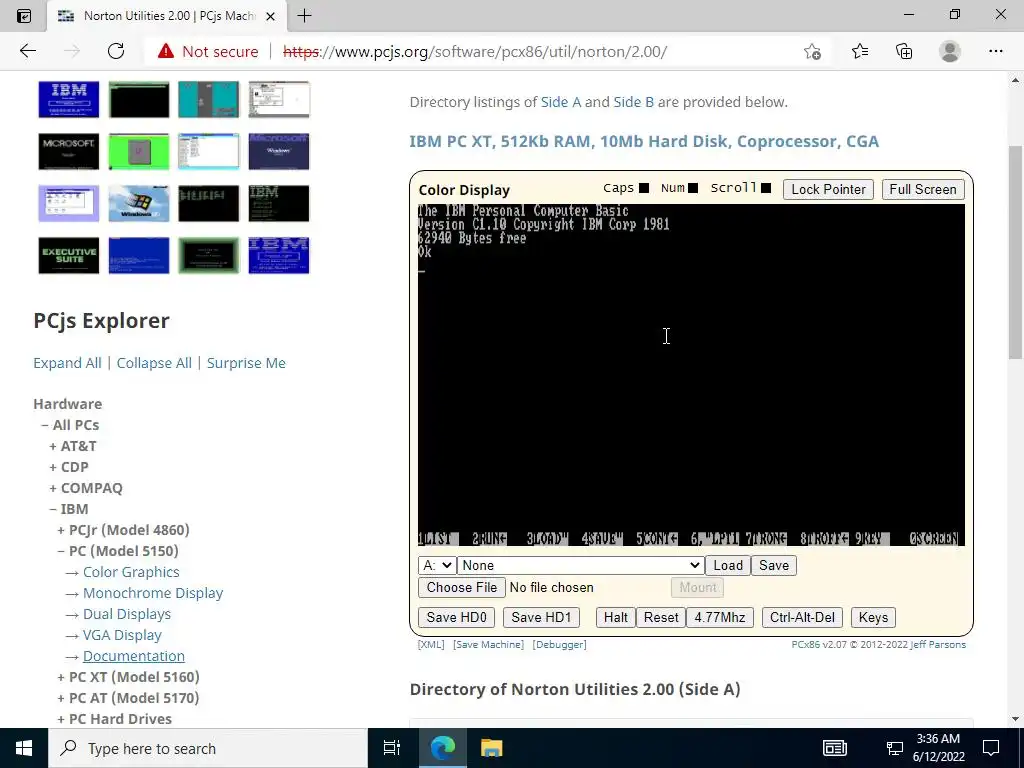Click Lock Pointer button

[828, 189]
